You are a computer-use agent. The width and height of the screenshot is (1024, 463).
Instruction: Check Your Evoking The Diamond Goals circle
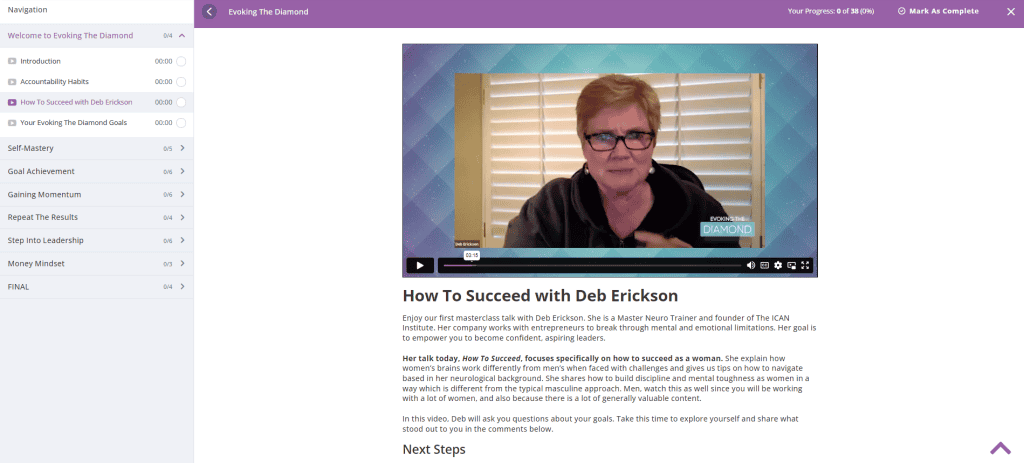tap(181, 123)
